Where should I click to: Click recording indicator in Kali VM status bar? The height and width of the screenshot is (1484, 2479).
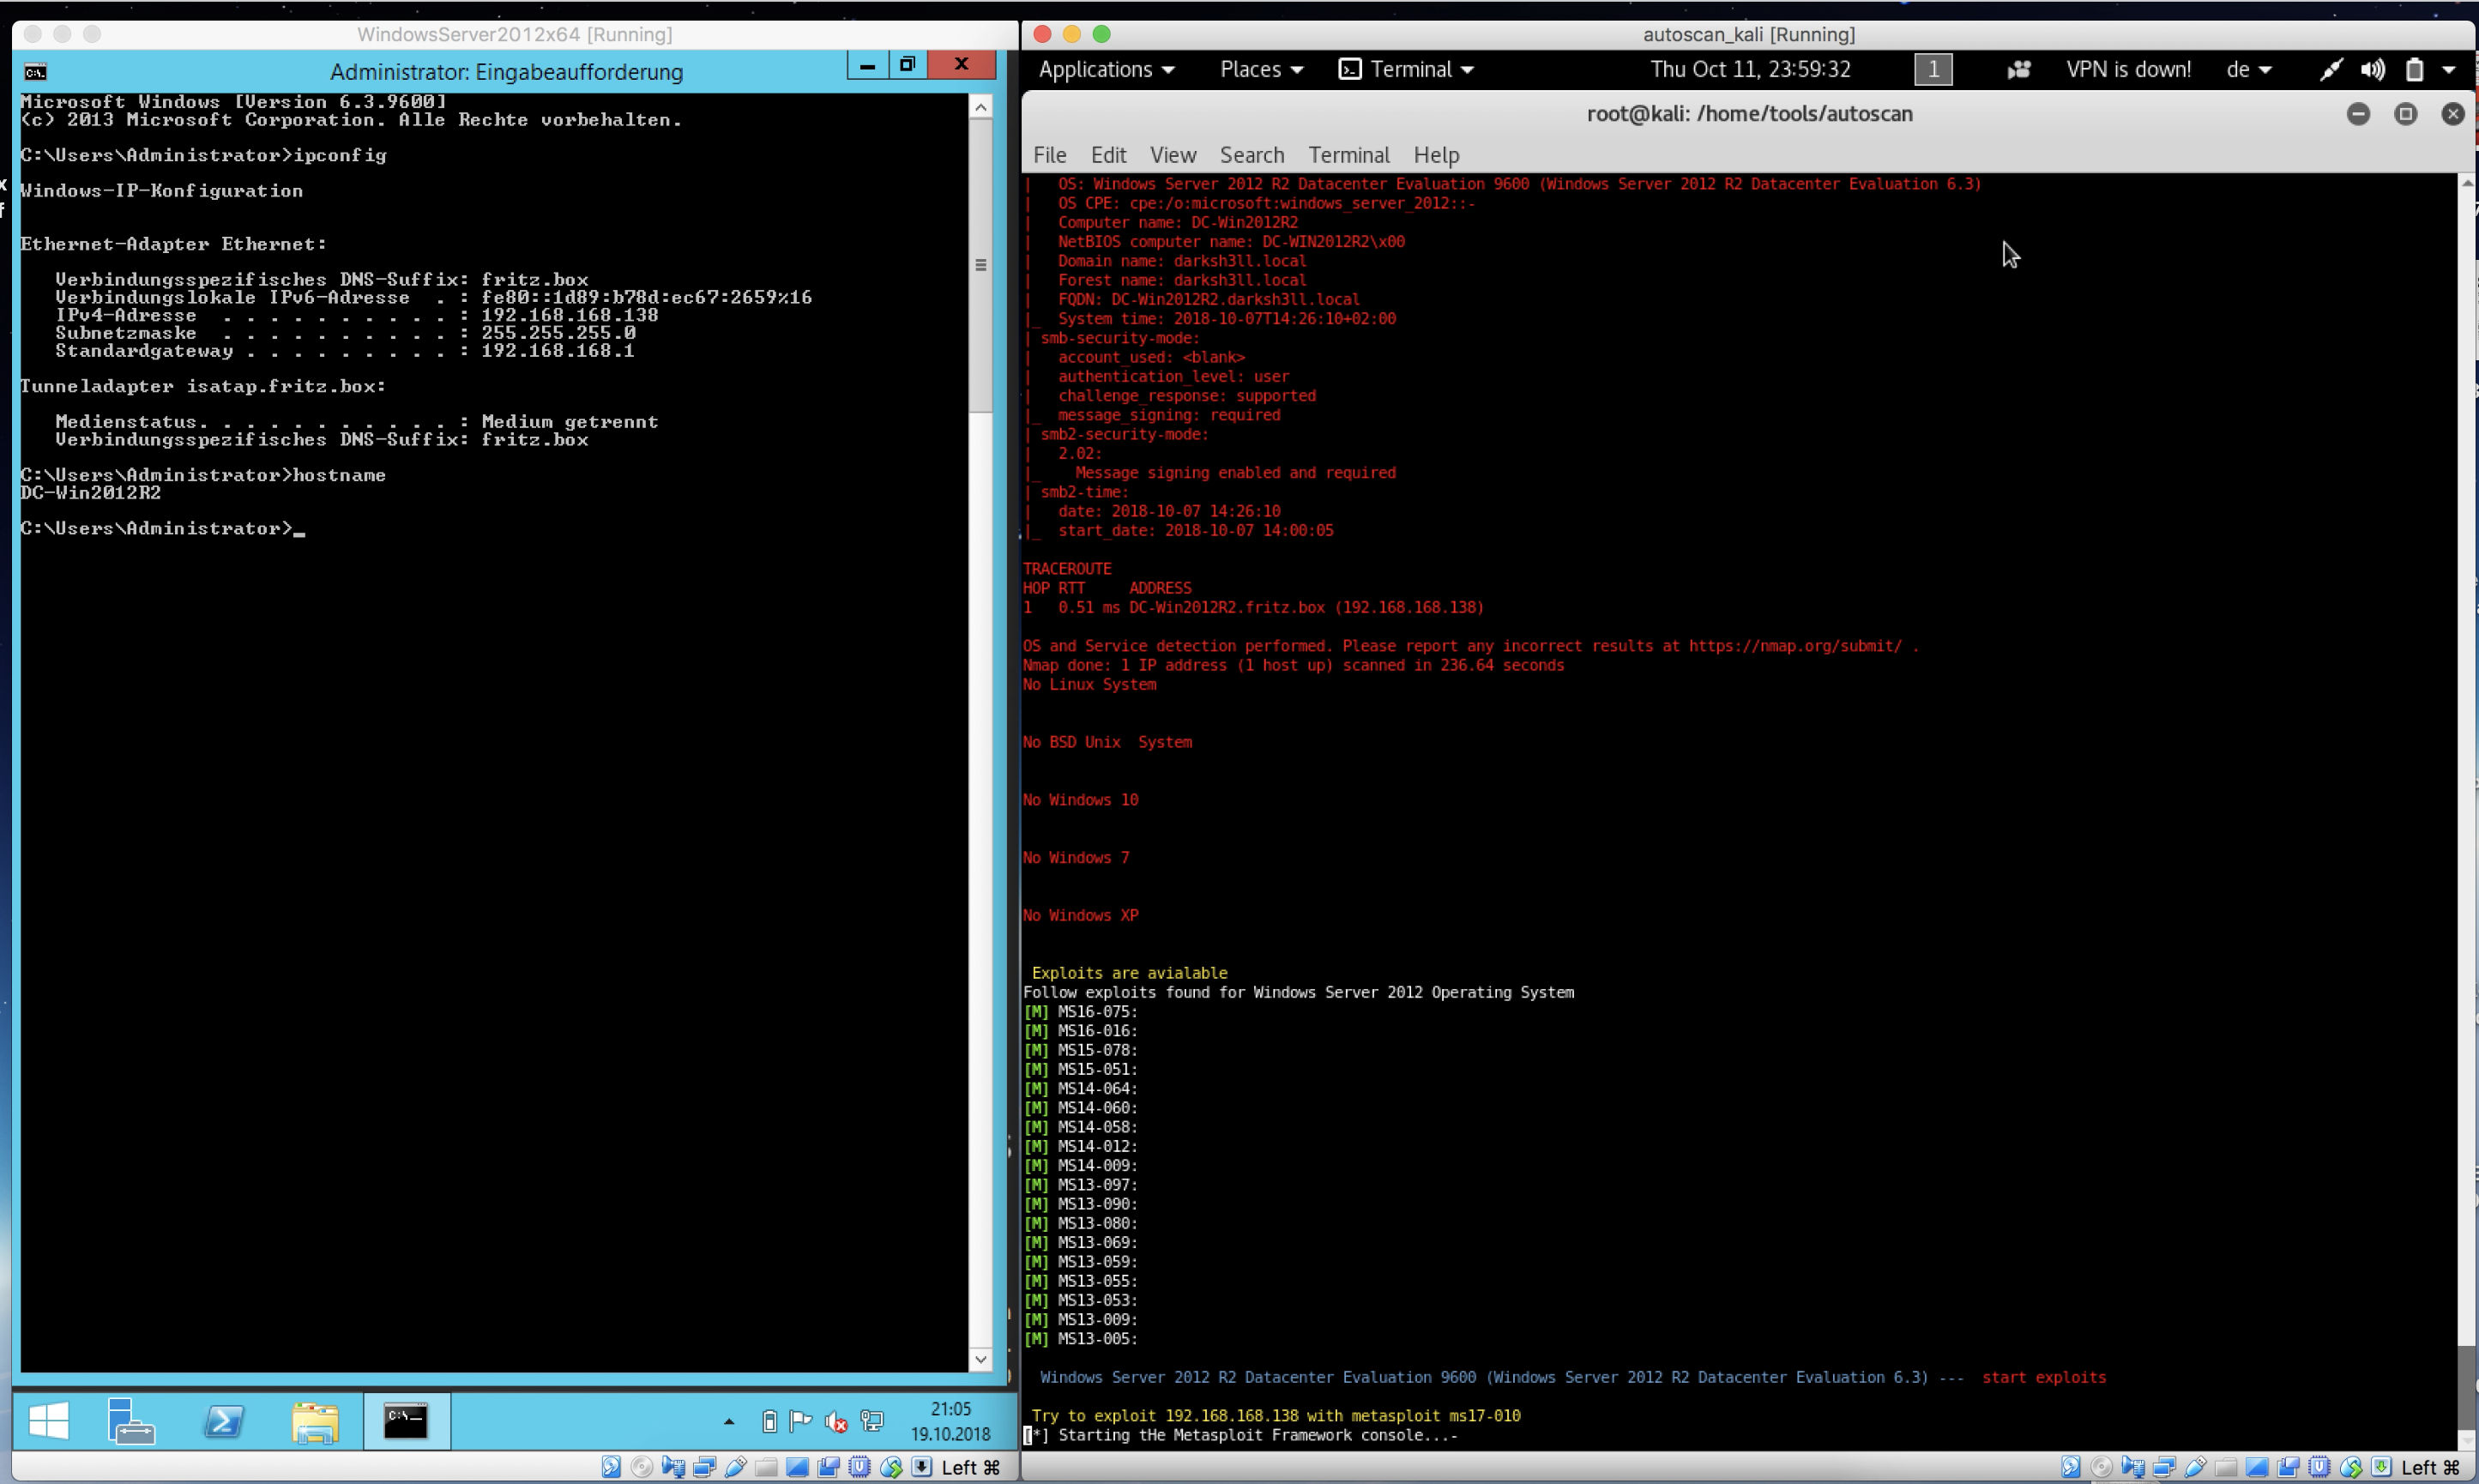click(x=2288, y=1467)
